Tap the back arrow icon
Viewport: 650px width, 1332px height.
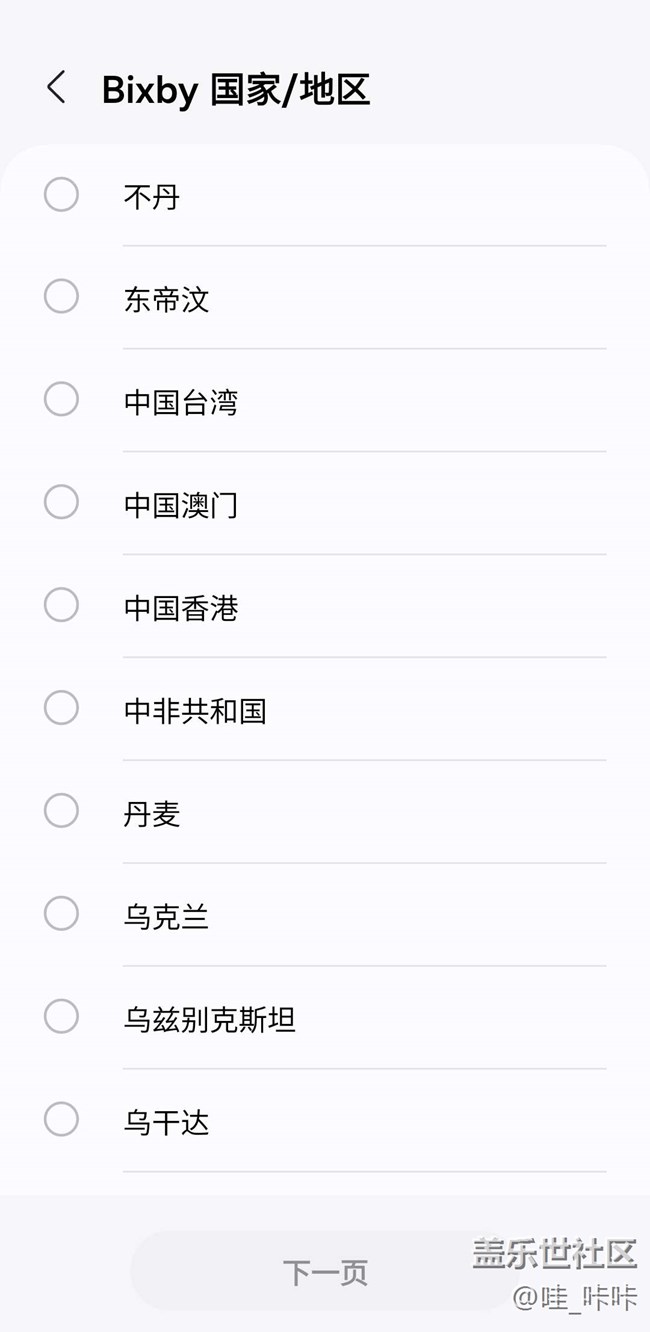pyautogui.click(x=56, y=88)
